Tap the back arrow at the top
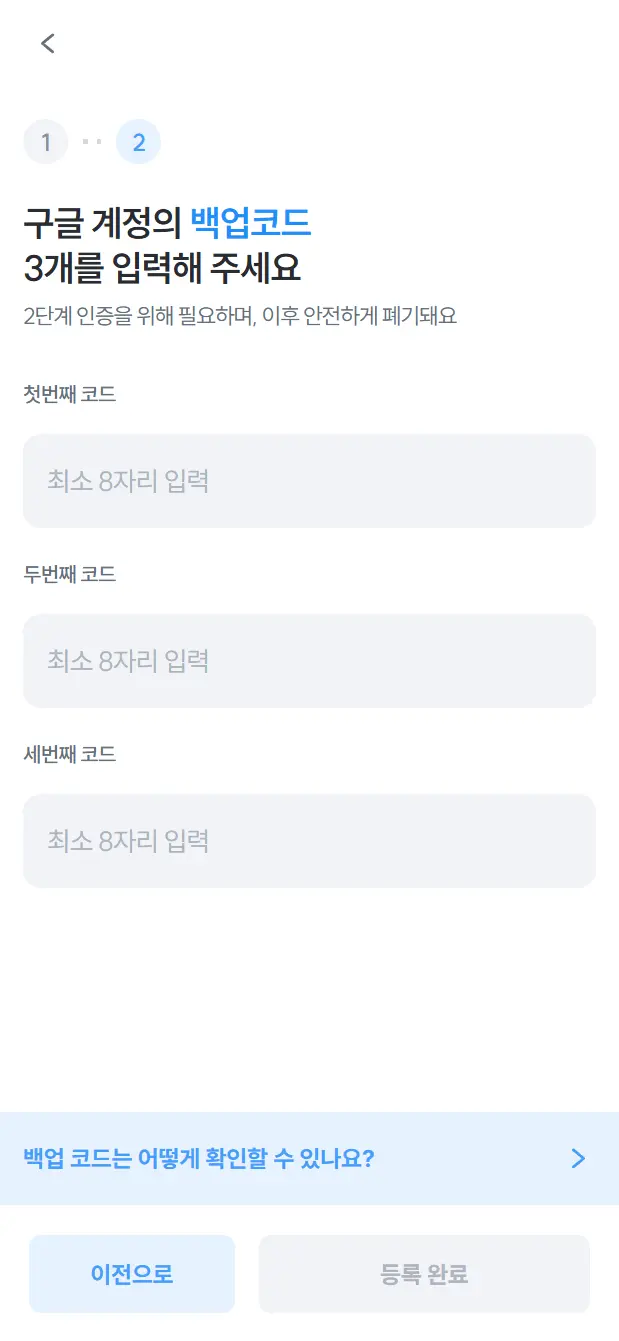This screenshot has height=1341, width=619. 47,43
